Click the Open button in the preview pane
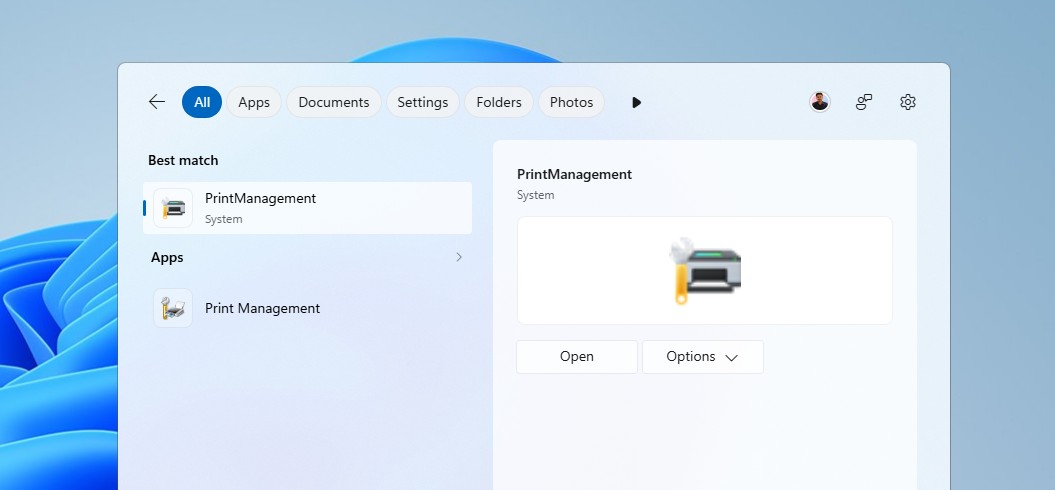The image size is (1055, 490). 577,357
